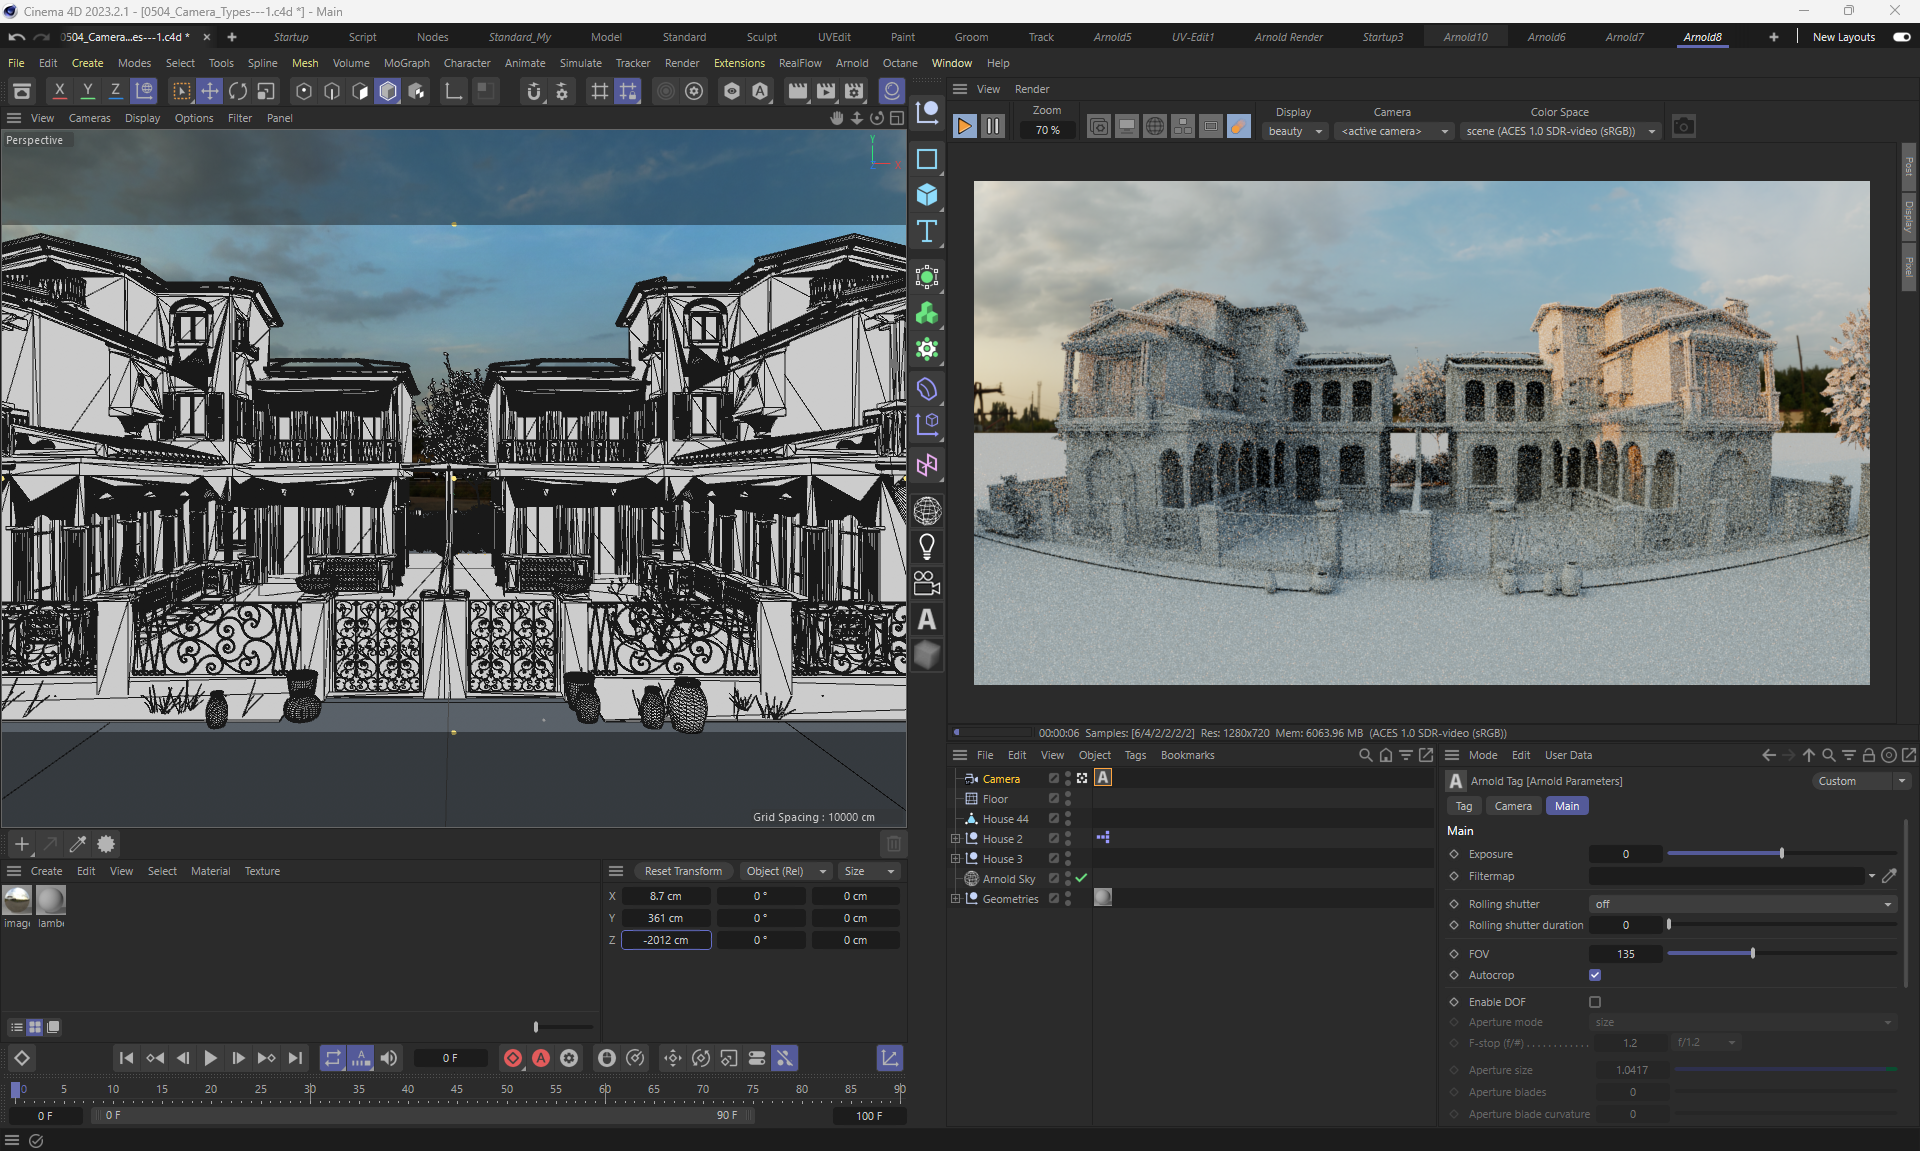Switch to the Camera tab in attributes

(x=1512, y=806)
